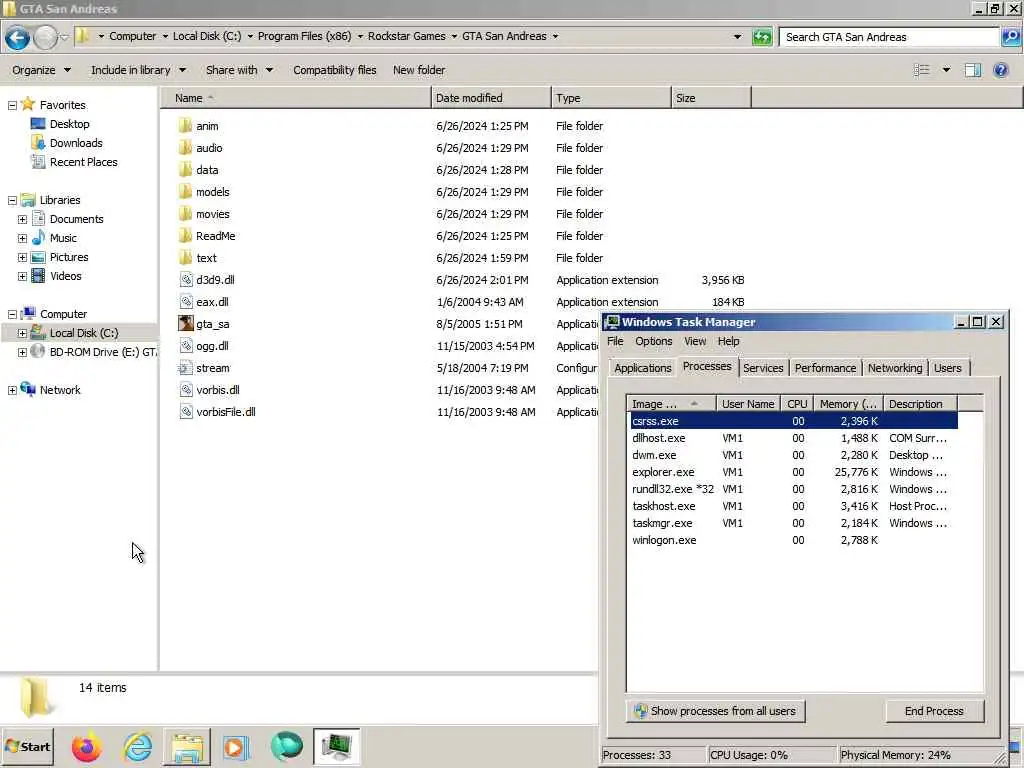Select the gta_sa application icon
This screenshot has height=768, width=1024.
coord(185,323)
